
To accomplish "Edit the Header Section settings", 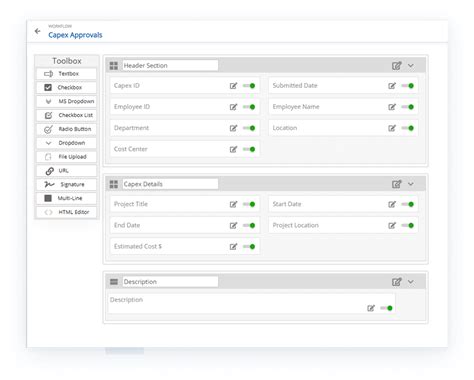I will [x=396, y=66].
